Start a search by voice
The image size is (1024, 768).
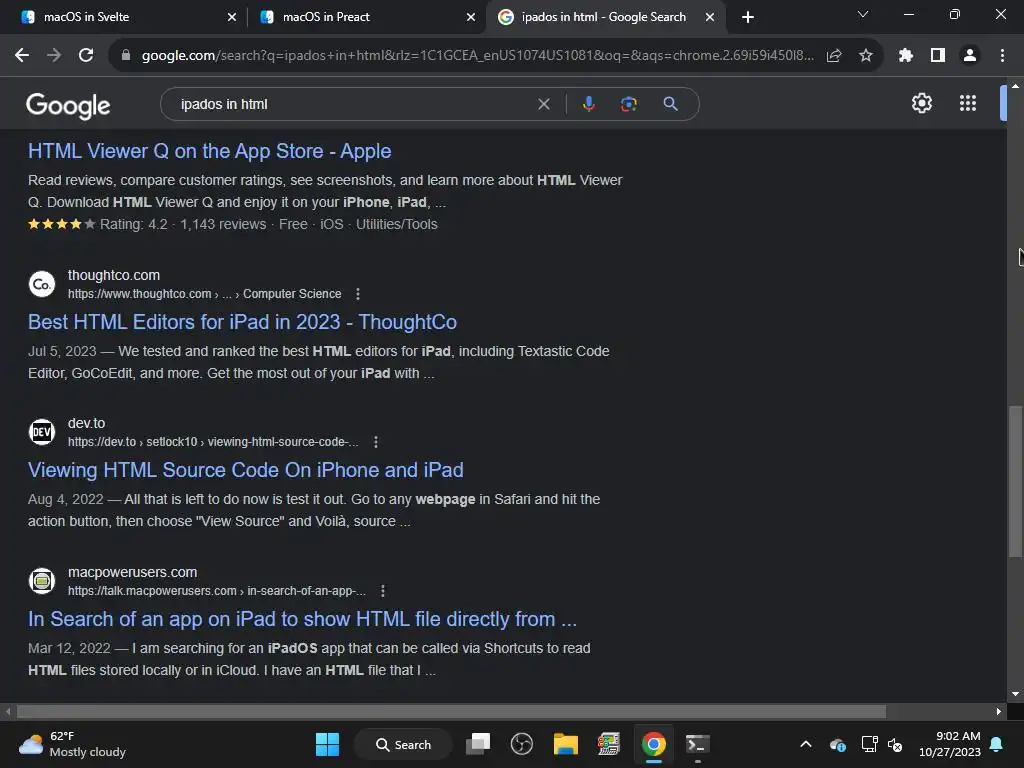pyautogui.click(x=588, y=104)
